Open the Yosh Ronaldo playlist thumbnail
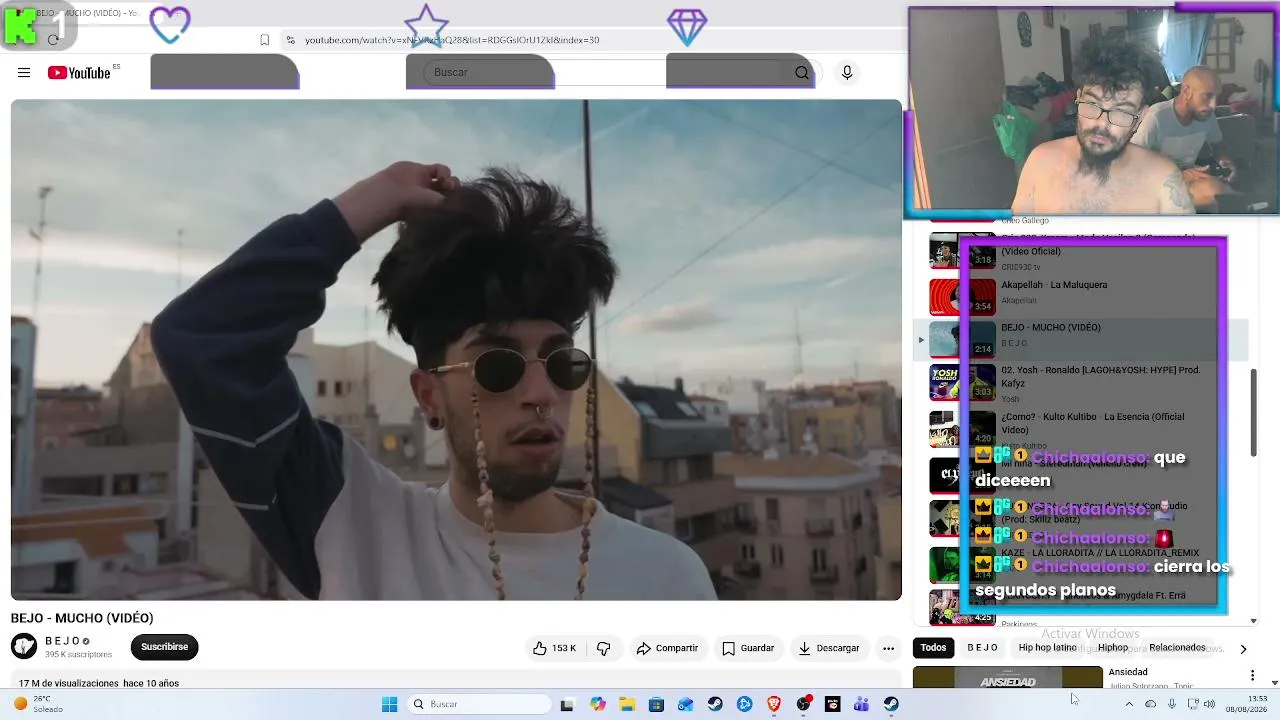The height and width of the screenshot is (720, 1280). (x=962, y=383)
